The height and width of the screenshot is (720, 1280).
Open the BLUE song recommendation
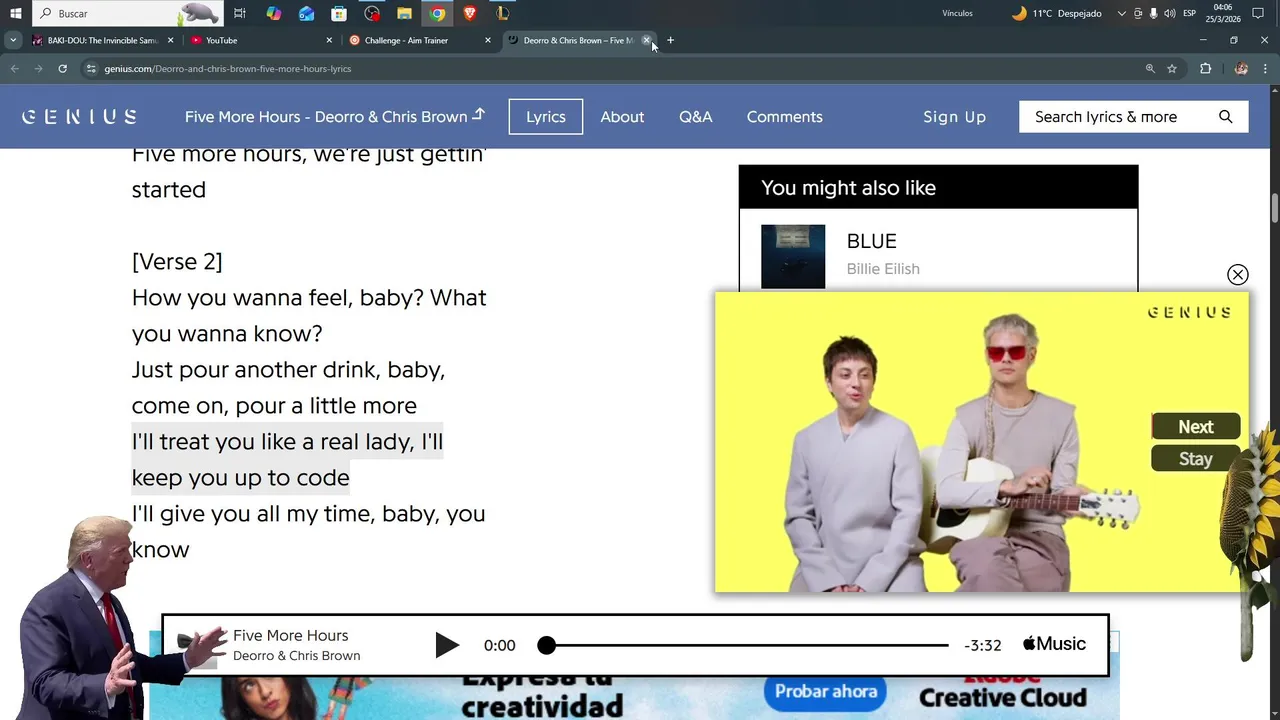(872, 241)
